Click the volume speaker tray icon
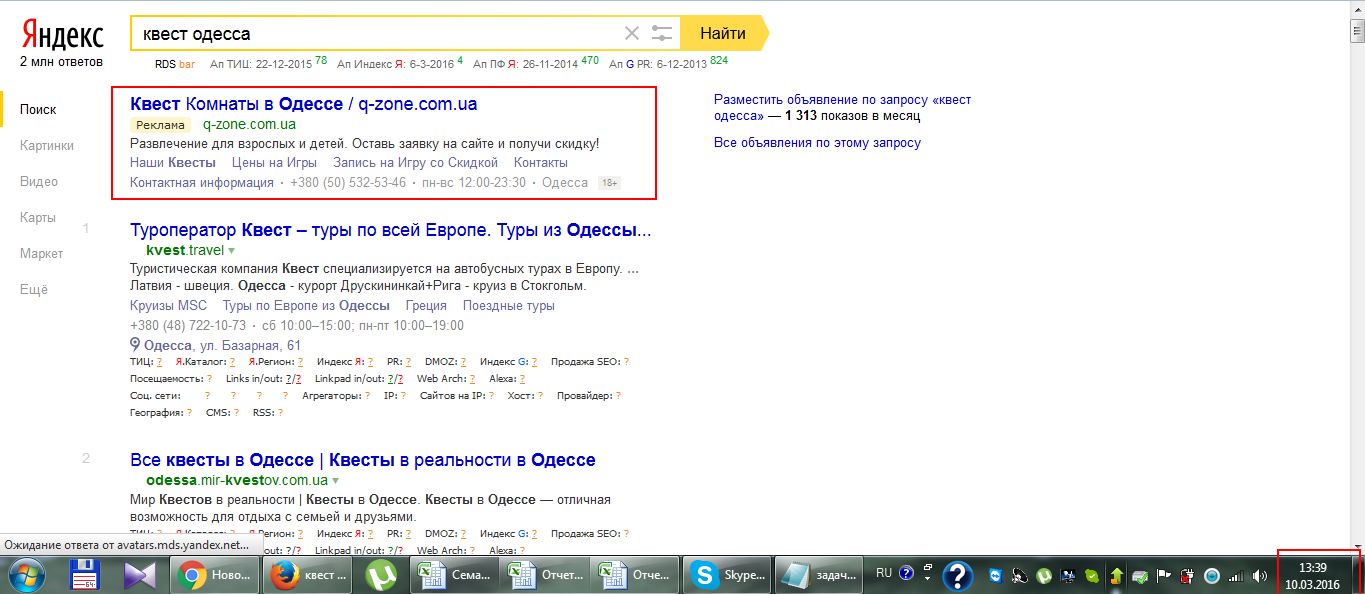The image size is (1365, 594). pos(1259,576)
